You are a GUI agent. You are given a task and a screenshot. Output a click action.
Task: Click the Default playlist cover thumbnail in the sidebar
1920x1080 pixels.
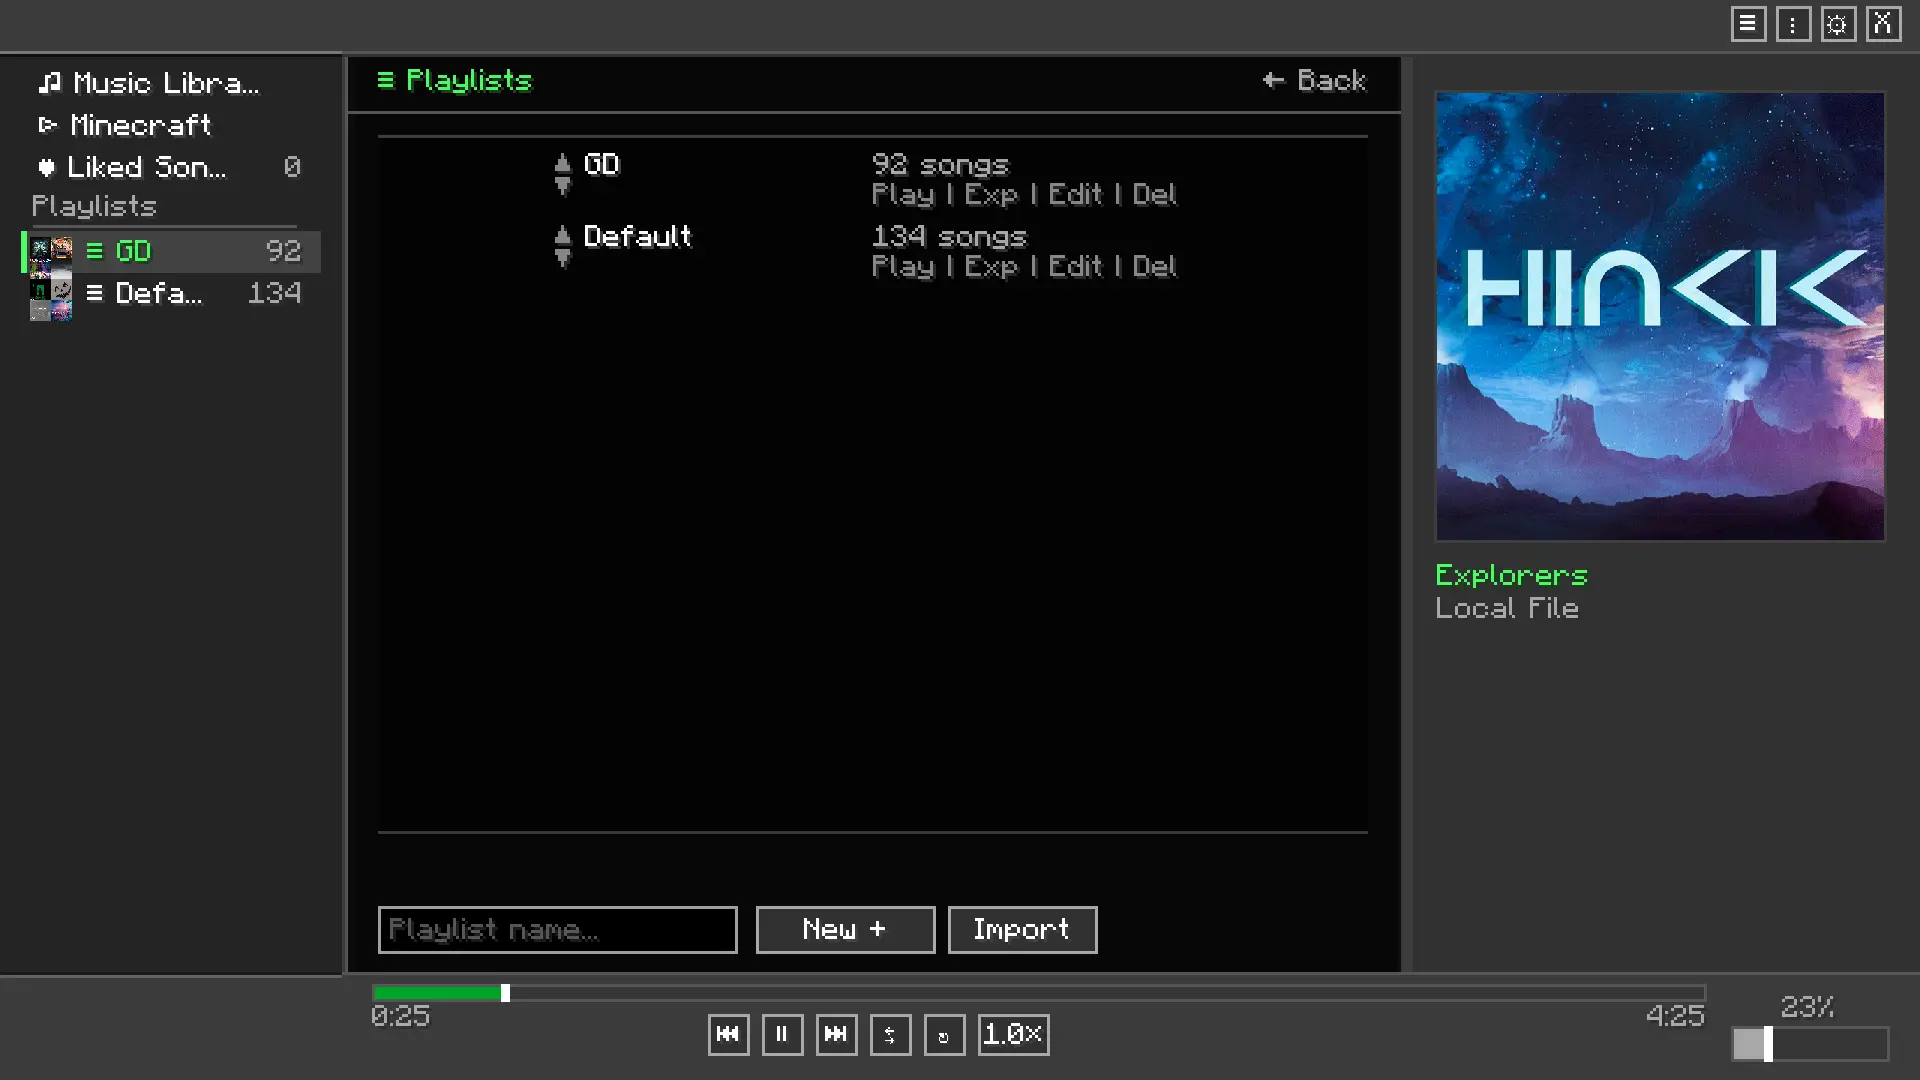click(50, 299)
